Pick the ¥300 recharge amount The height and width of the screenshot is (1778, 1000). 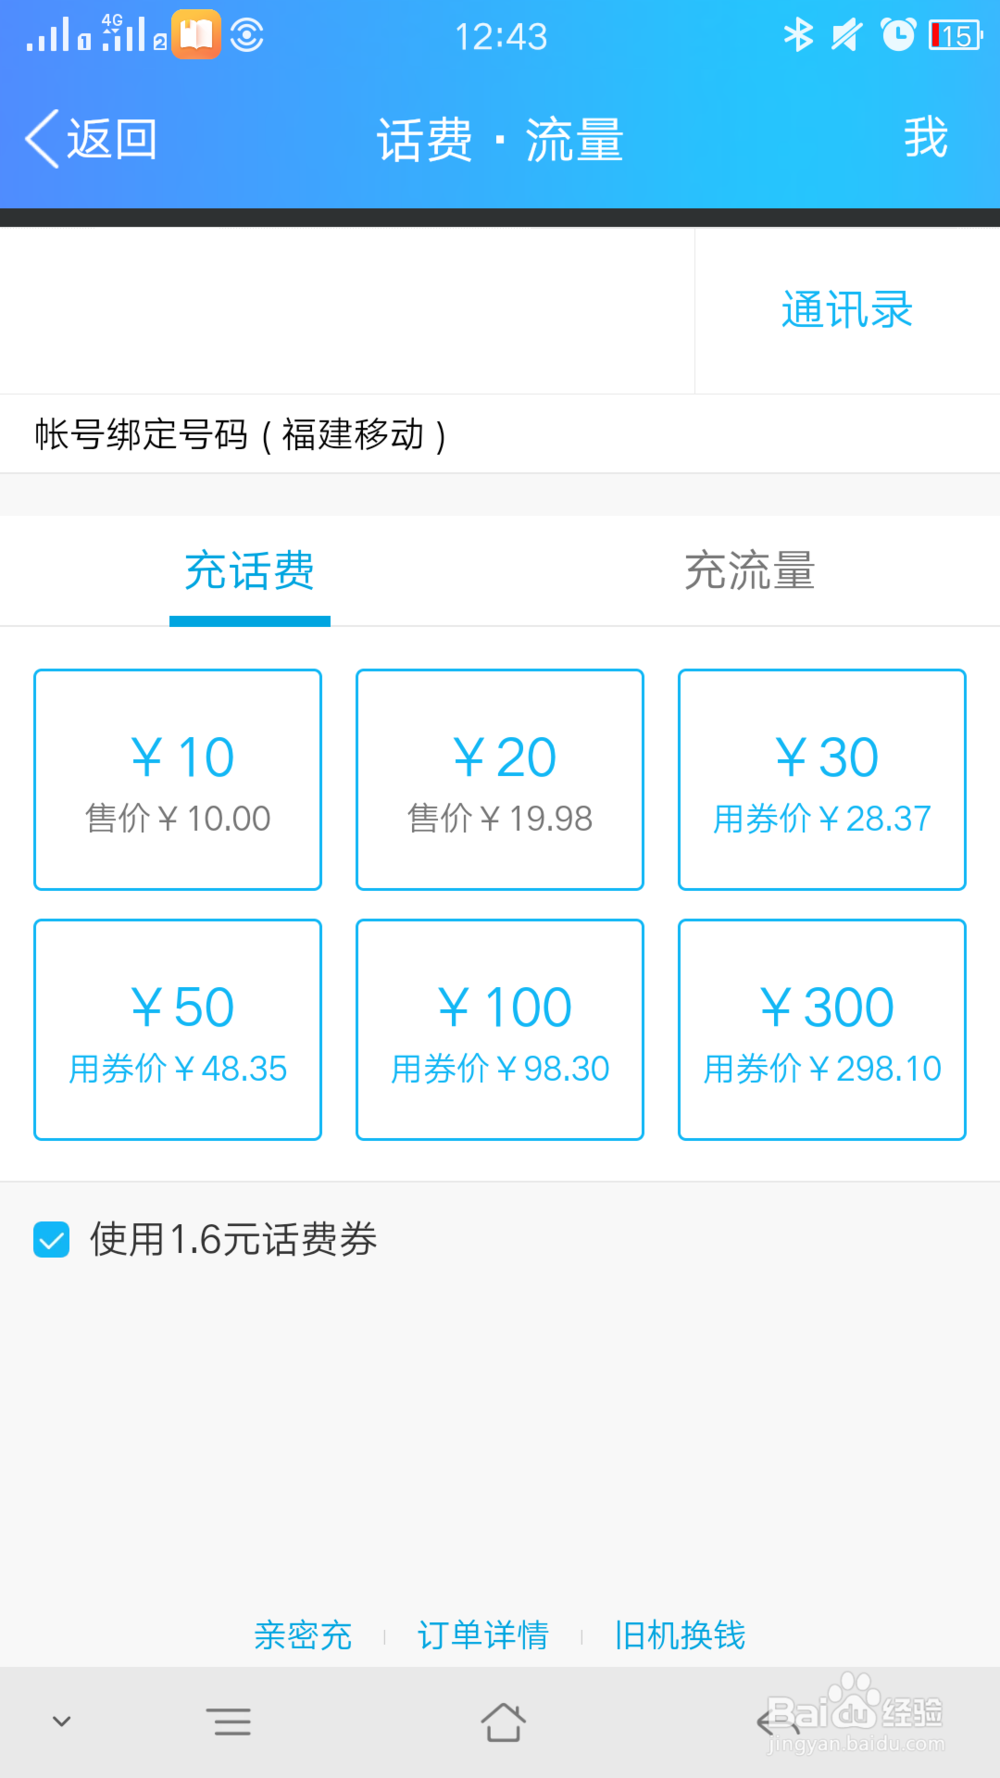point(822,1029)
